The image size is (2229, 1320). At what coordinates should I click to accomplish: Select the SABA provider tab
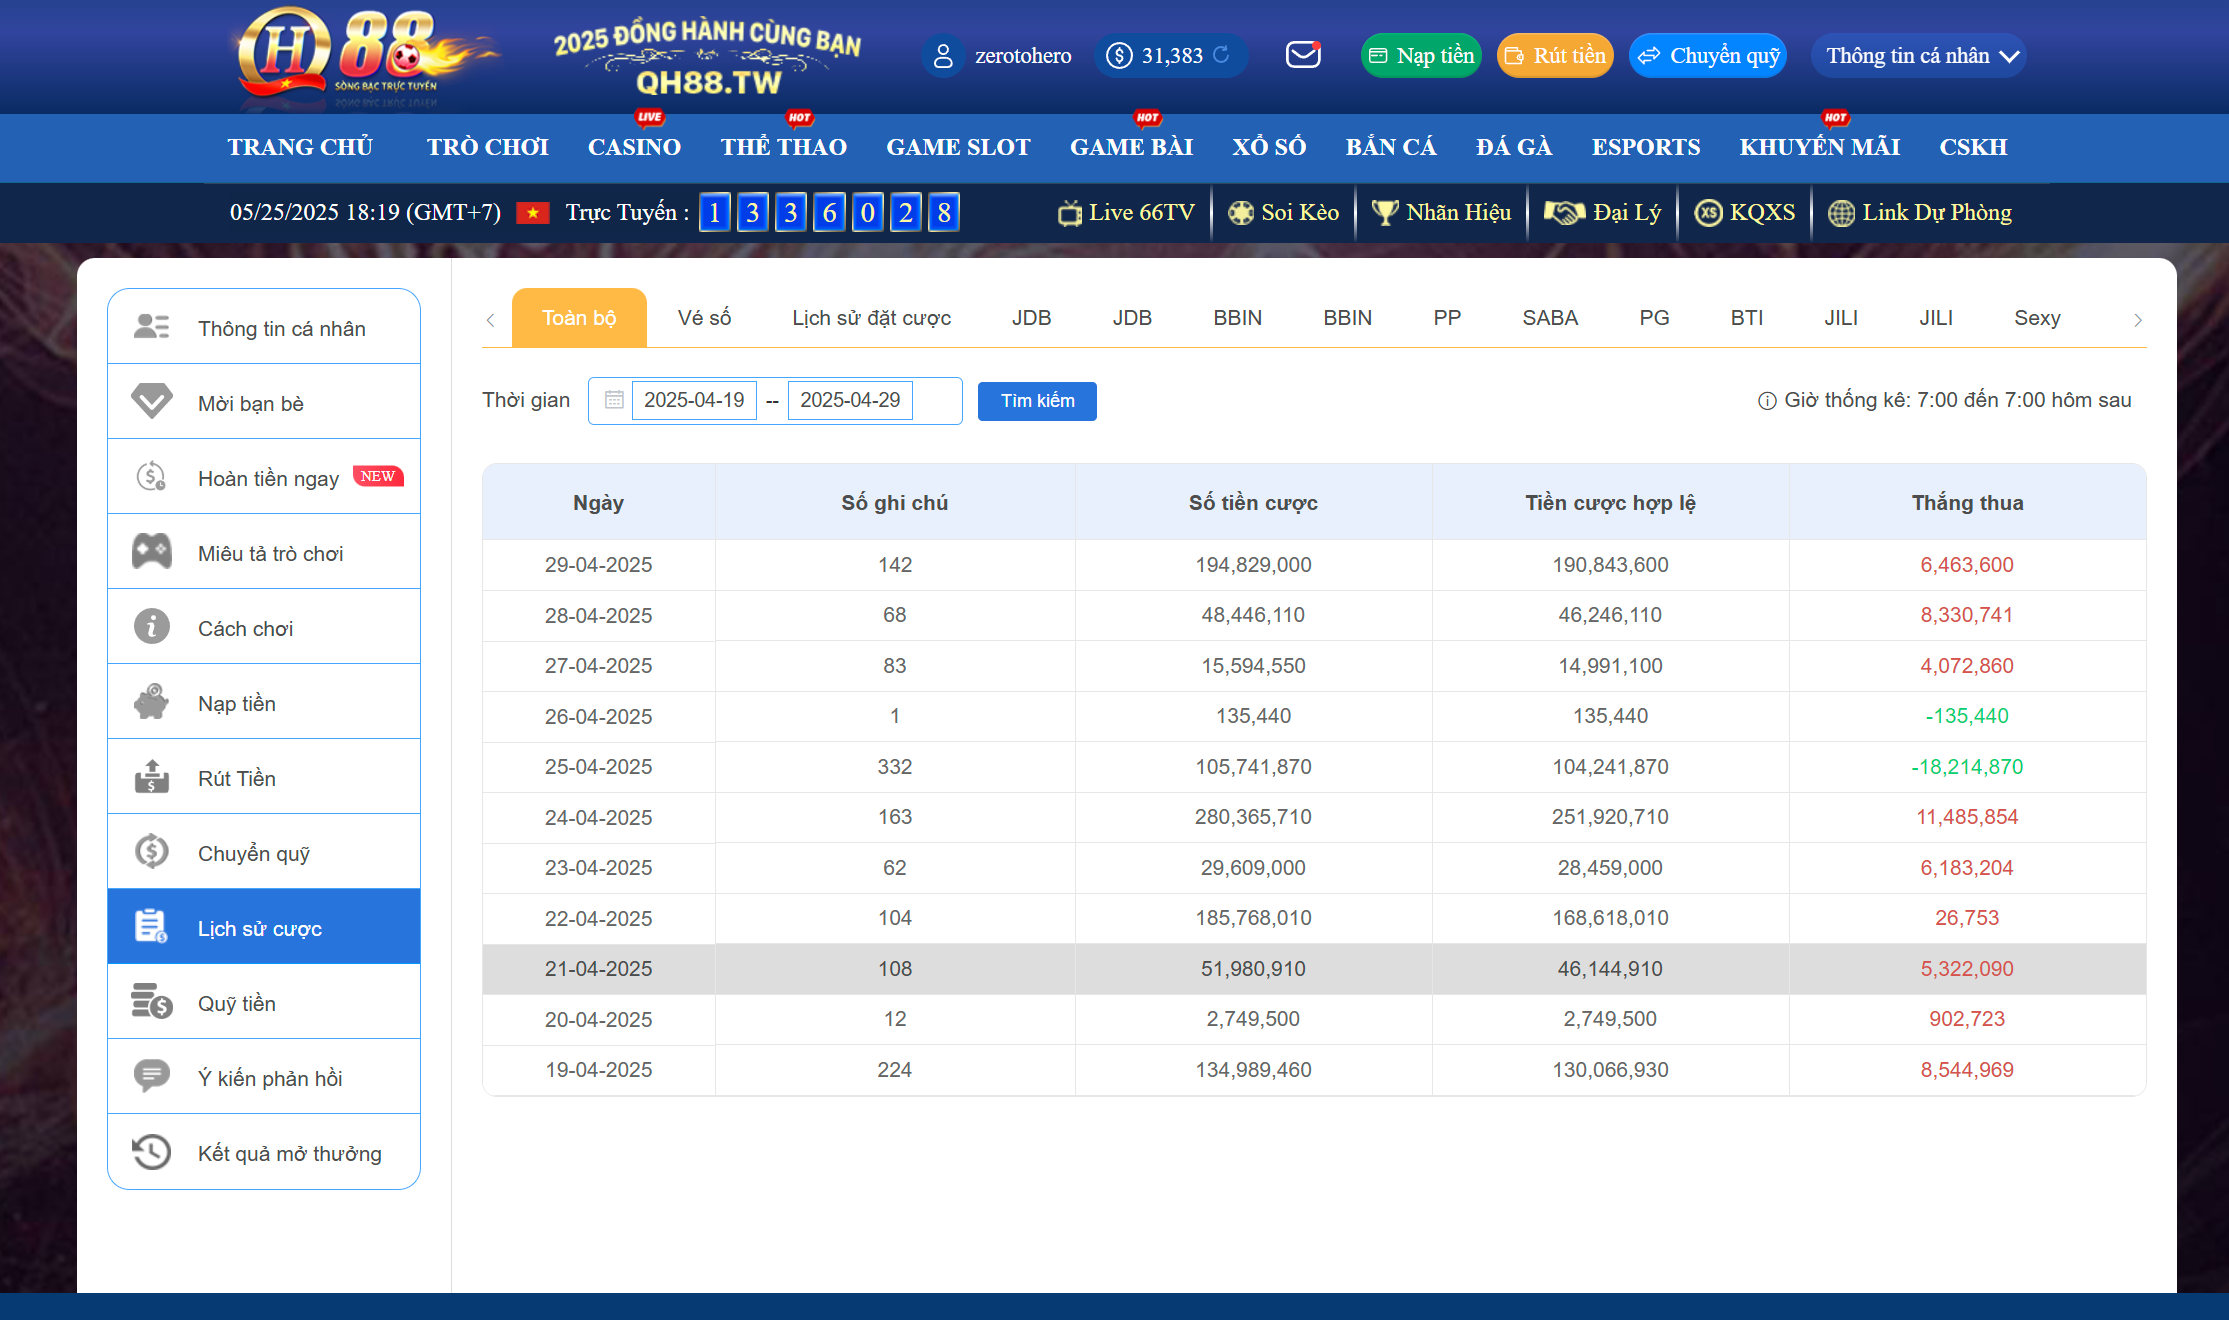click(x=1549, y=318)
